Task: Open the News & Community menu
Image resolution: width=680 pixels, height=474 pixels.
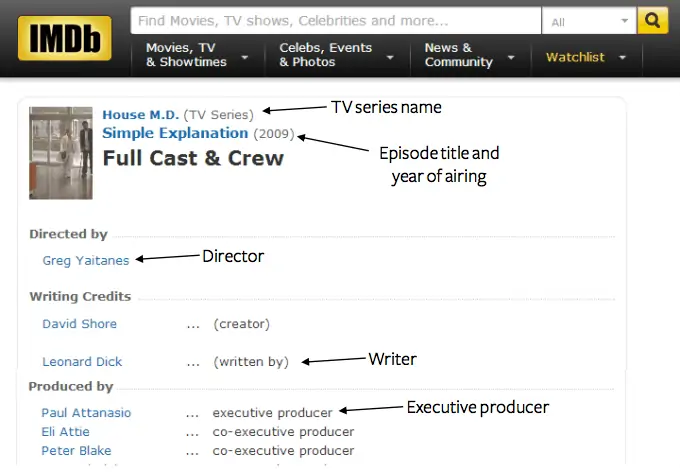Action: pos(468,55)
